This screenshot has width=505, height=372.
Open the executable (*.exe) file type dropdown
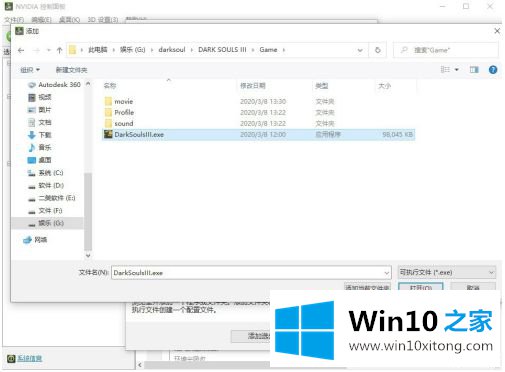coord(447,273)
